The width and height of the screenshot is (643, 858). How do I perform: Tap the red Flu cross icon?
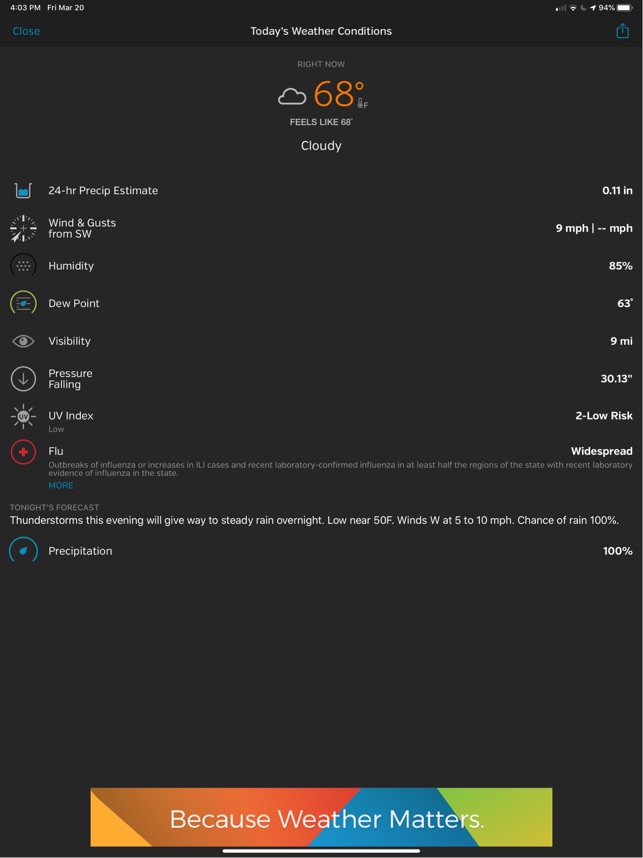point(23,452)
